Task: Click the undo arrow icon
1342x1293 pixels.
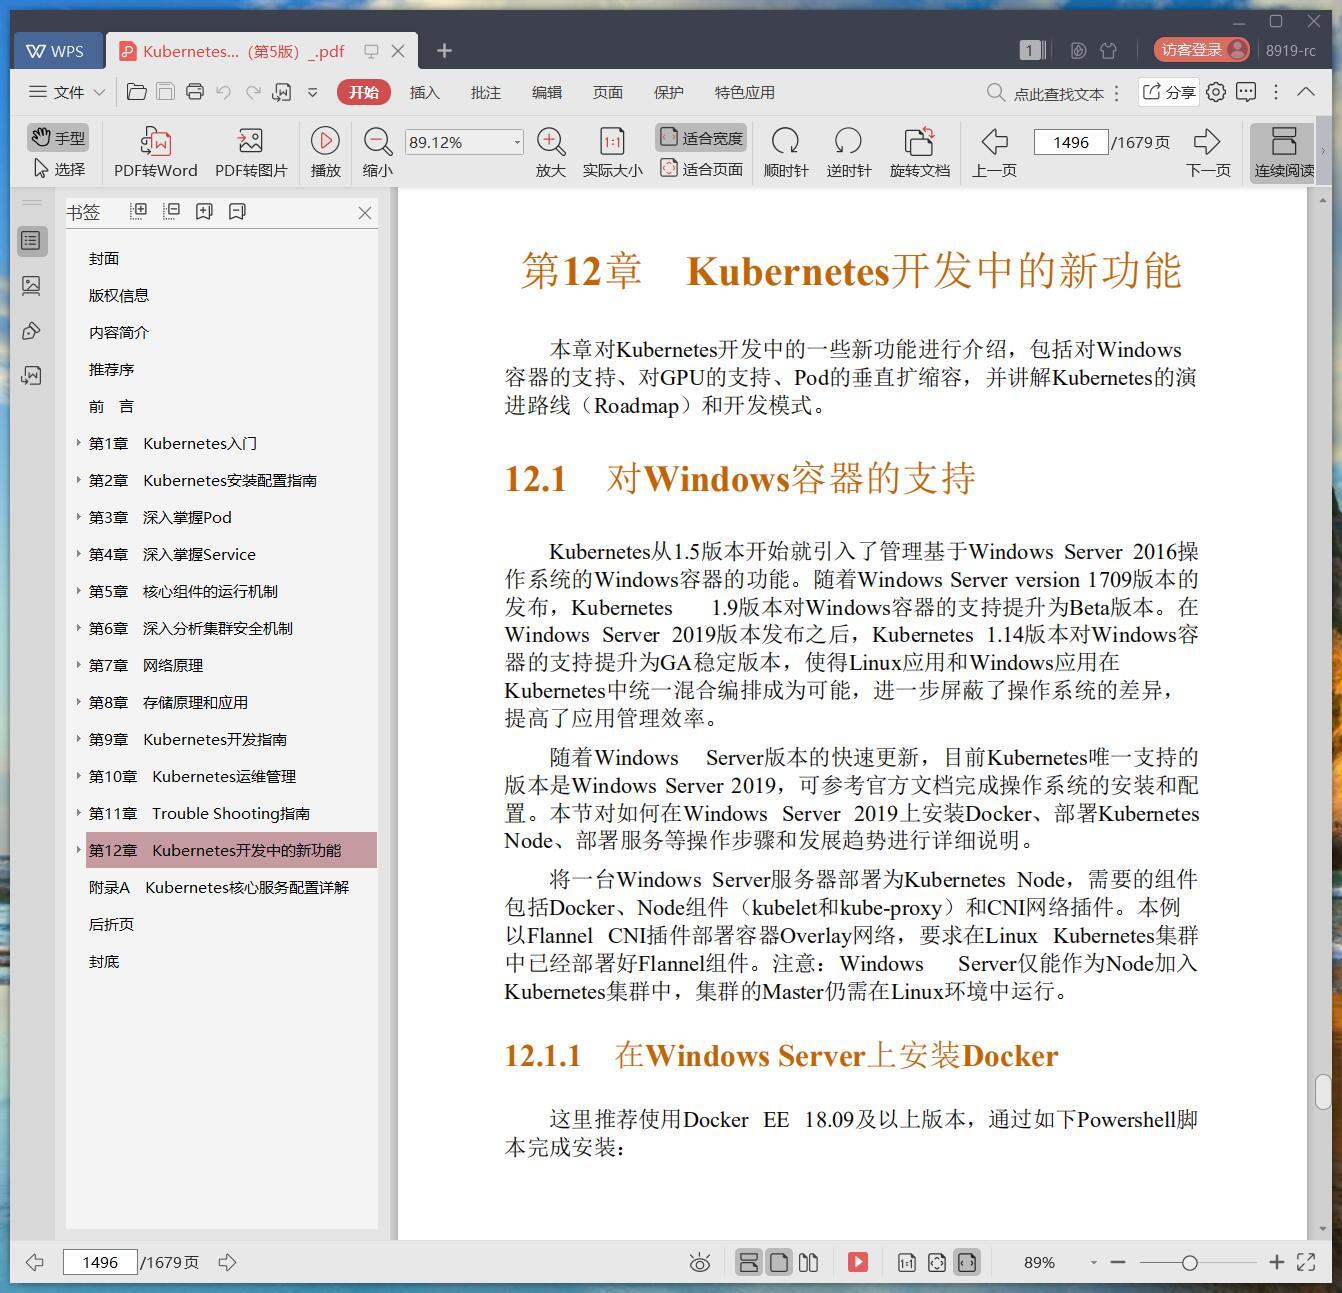Action: coord(224,92)
